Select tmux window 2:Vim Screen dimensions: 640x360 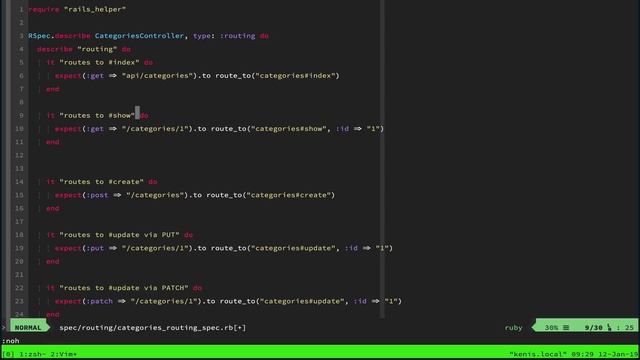point(63,354)
